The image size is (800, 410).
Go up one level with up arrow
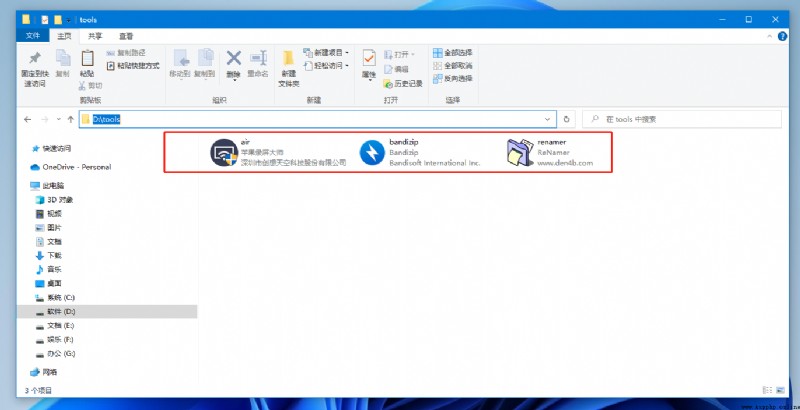(x=70, y=119)
